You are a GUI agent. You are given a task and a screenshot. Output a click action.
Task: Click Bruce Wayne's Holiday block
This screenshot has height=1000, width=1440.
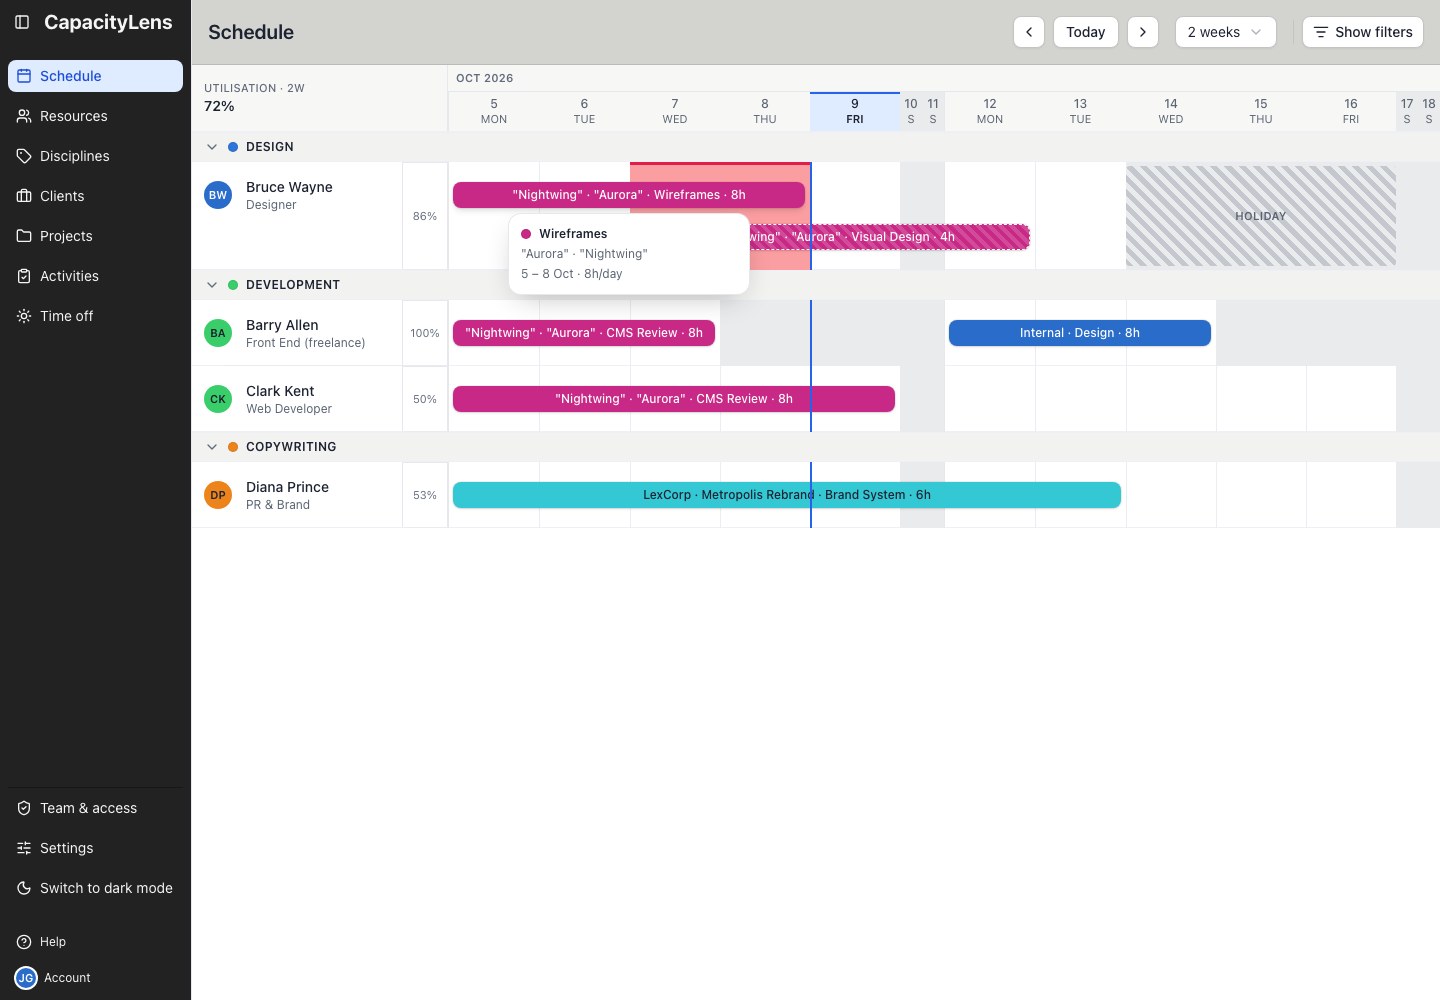click(x=1261, y=216)
